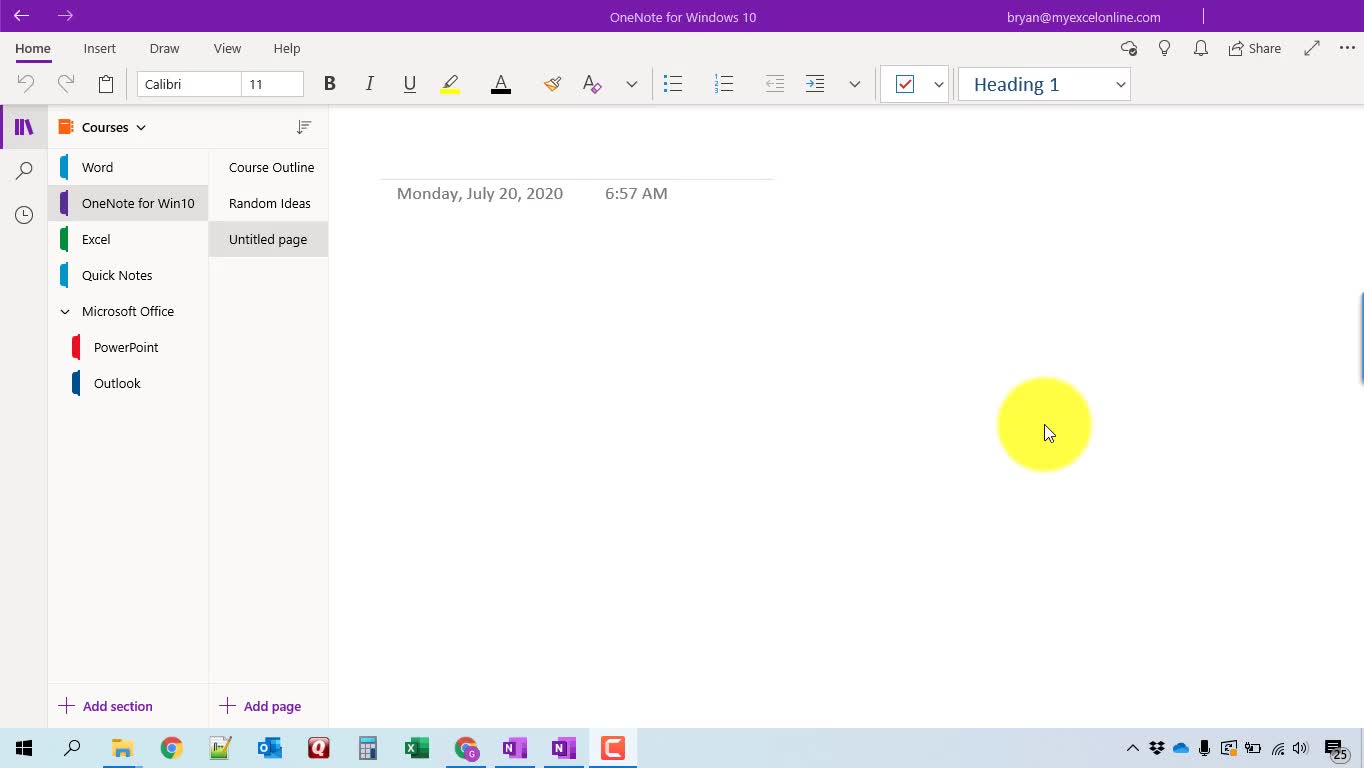Open the Draw tab

coord(164,48)
